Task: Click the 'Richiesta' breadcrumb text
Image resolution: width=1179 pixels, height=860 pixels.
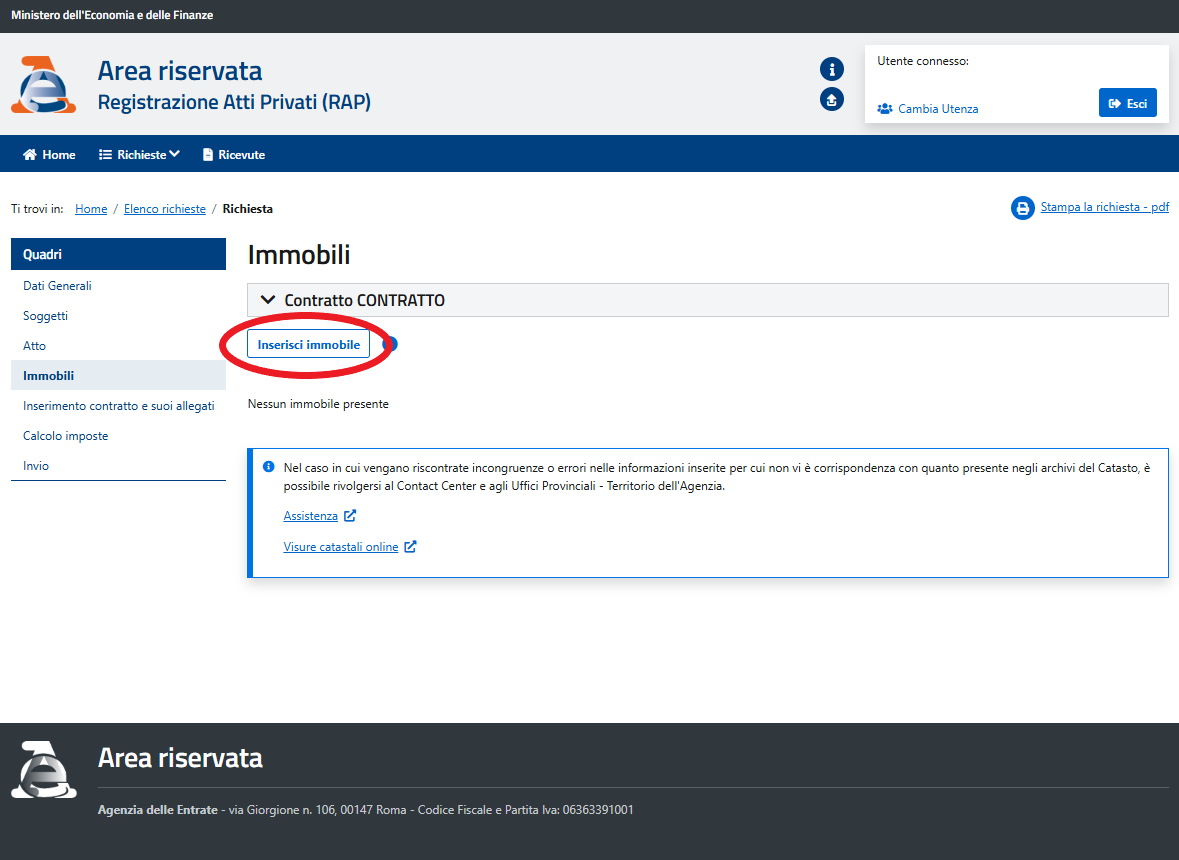Action: pos(247,209)
